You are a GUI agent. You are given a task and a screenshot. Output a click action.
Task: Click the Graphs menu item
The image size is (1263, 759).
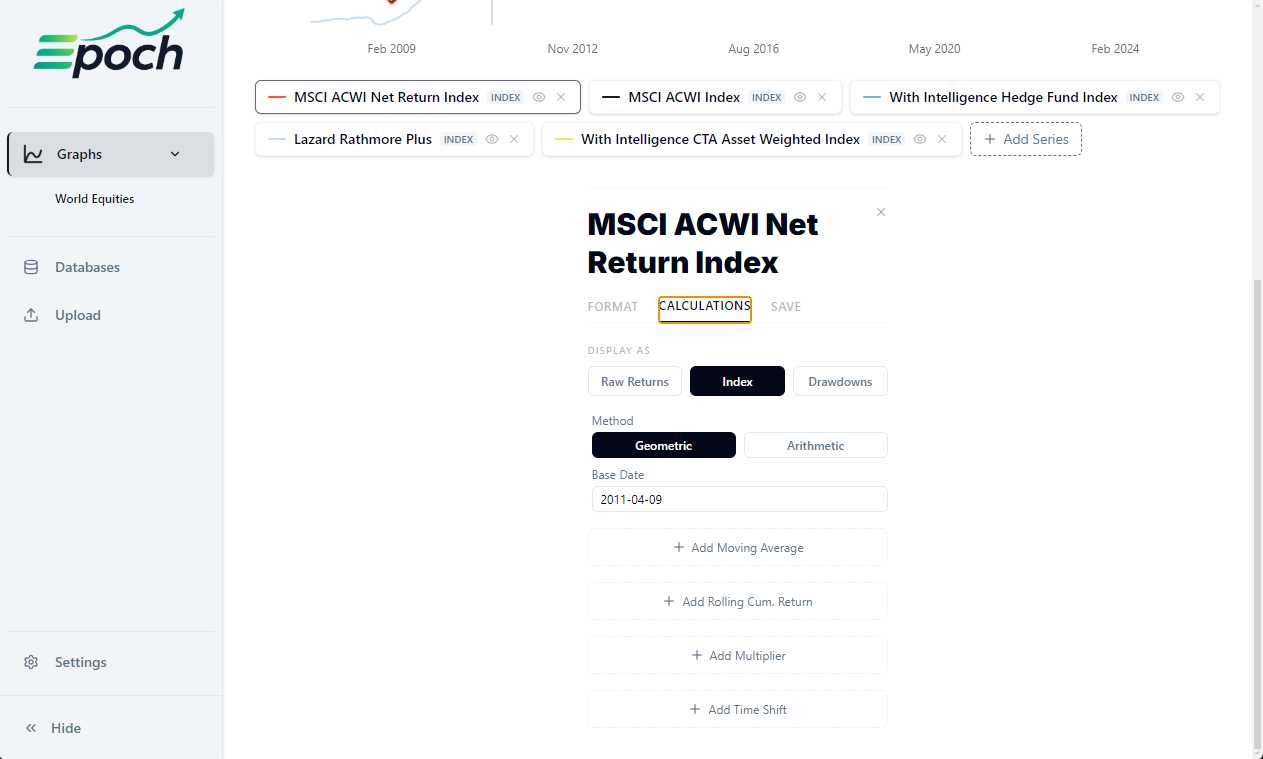pos(111,154)
